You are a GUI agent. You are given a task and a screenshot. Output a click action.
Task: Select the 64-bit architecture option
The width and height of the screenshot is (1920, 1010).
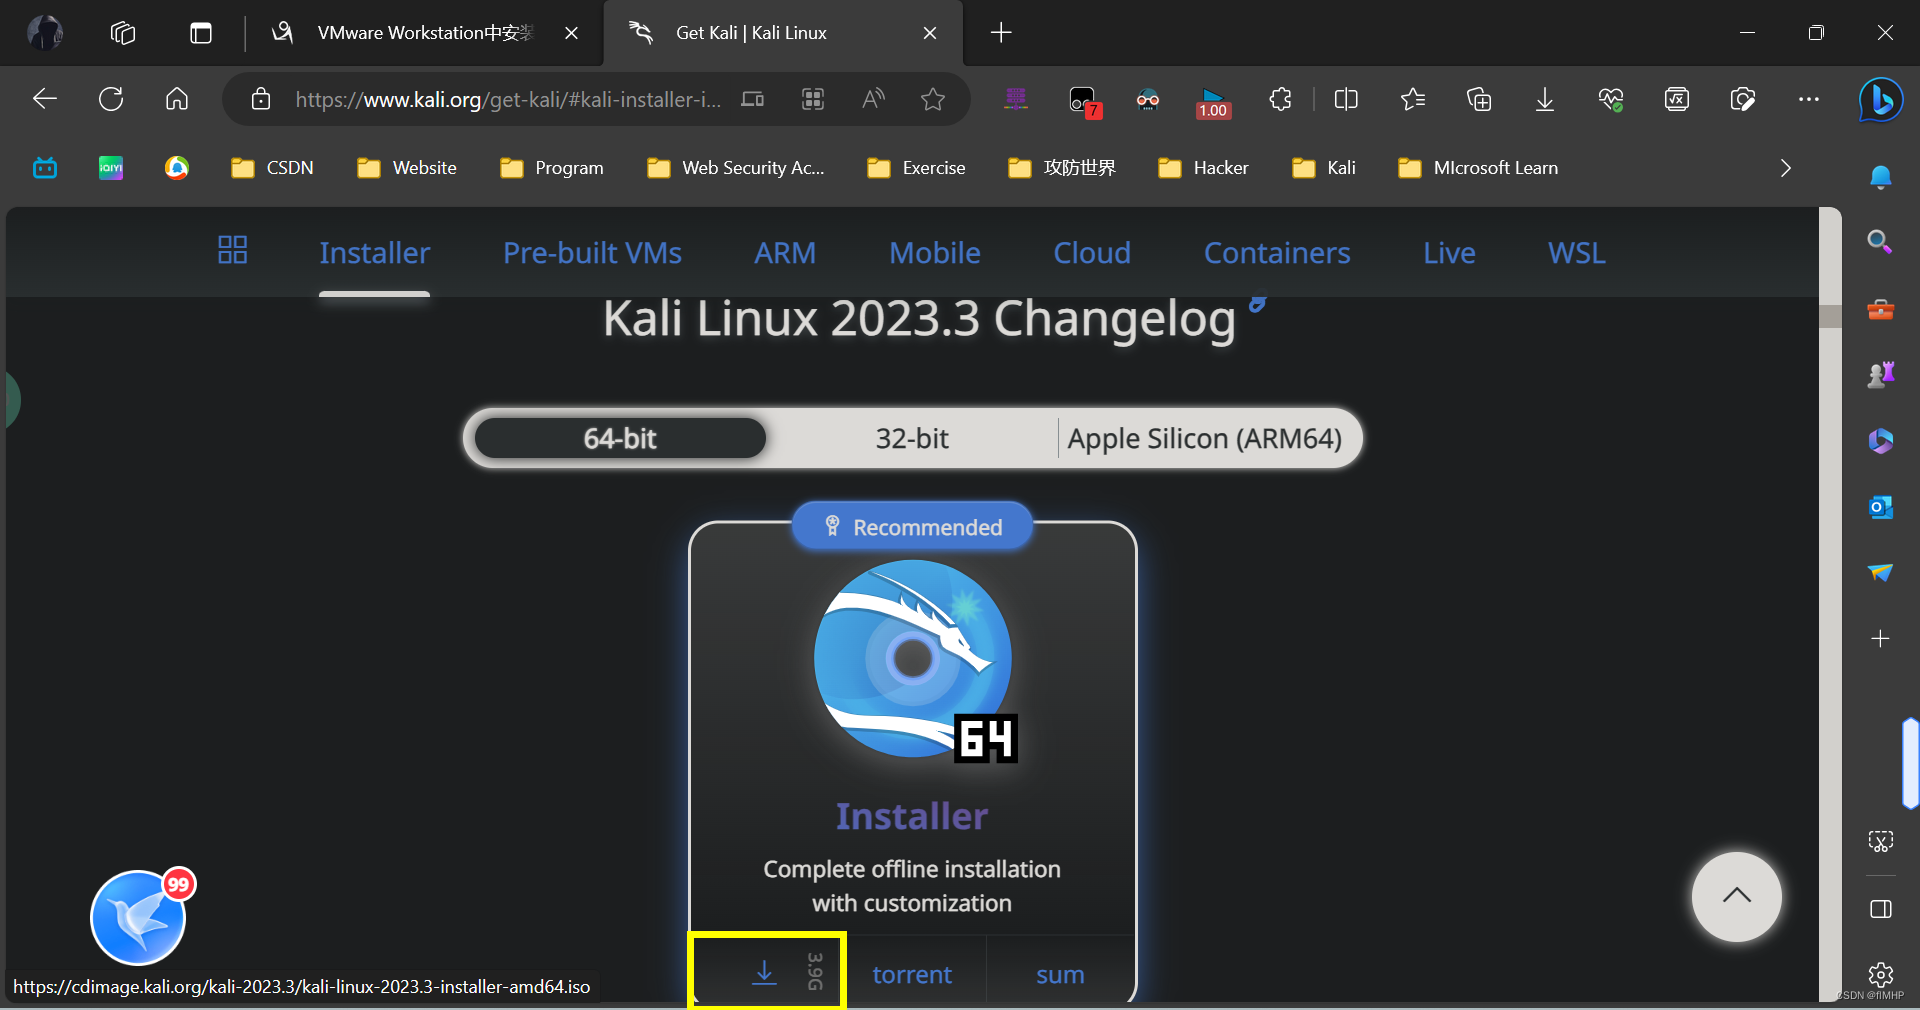pos(620,438)
